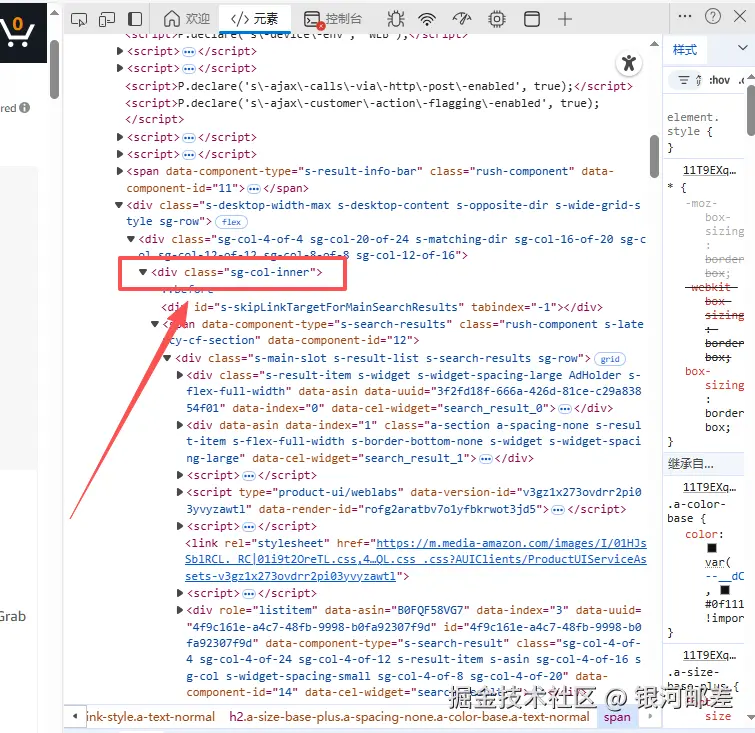Expand the first collapsed script node arrow
This screenshot has height=733, width=755.
point(120,51)
